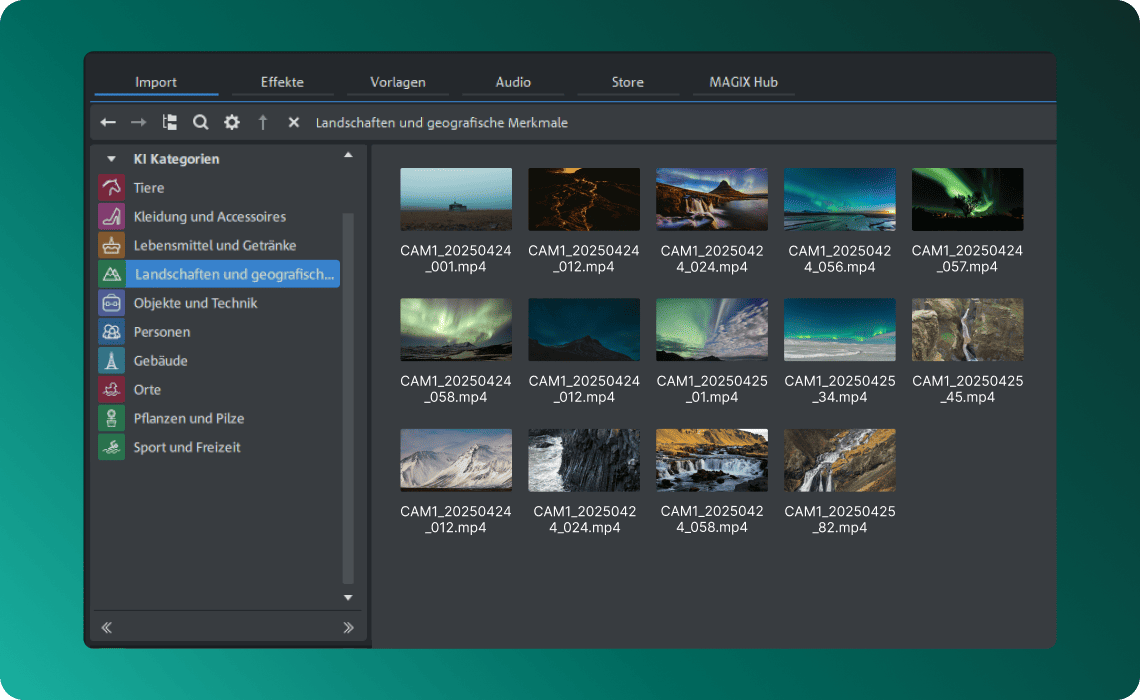
Task: Switch to the MAGIX Hub tab
Action: (743, 82)
